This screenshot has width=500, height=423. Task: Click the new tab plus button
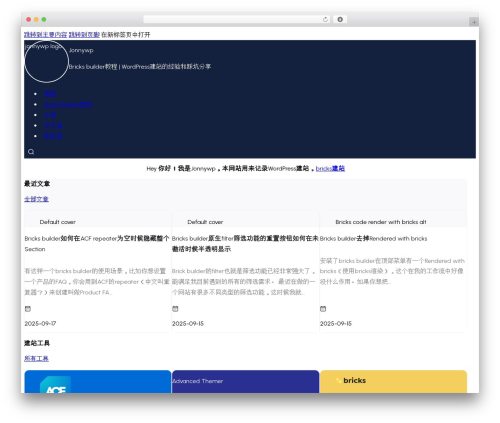point(474,22)
